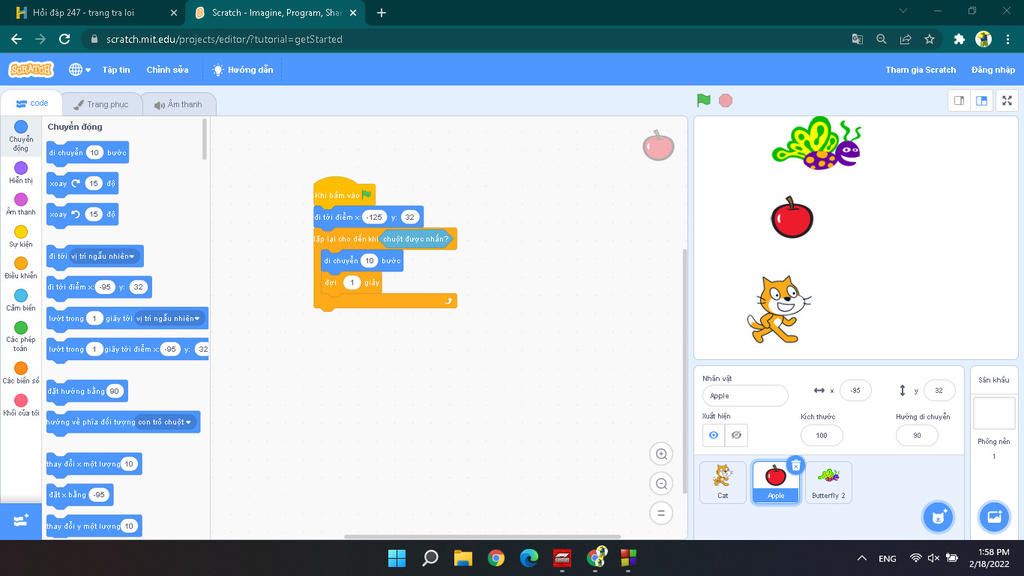The image size is (1024, 576).
Task: Zoom in the code workspace
Action: tap(661, 454)
